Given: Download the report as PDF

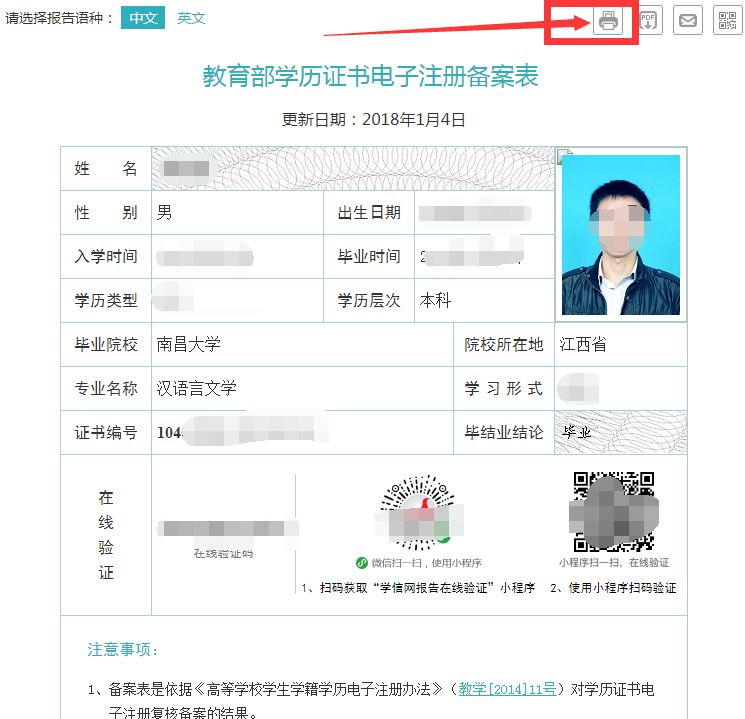Looking at the screenshot, I should [x=648, y=20].
